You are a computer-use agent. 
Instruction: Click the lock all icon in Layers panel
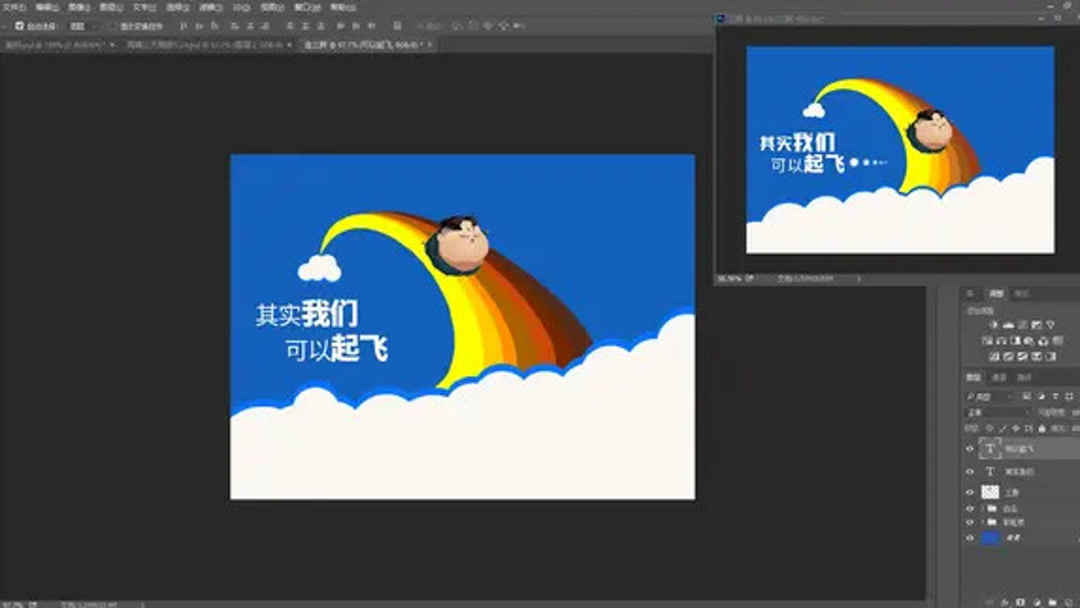pos(1042,429)
